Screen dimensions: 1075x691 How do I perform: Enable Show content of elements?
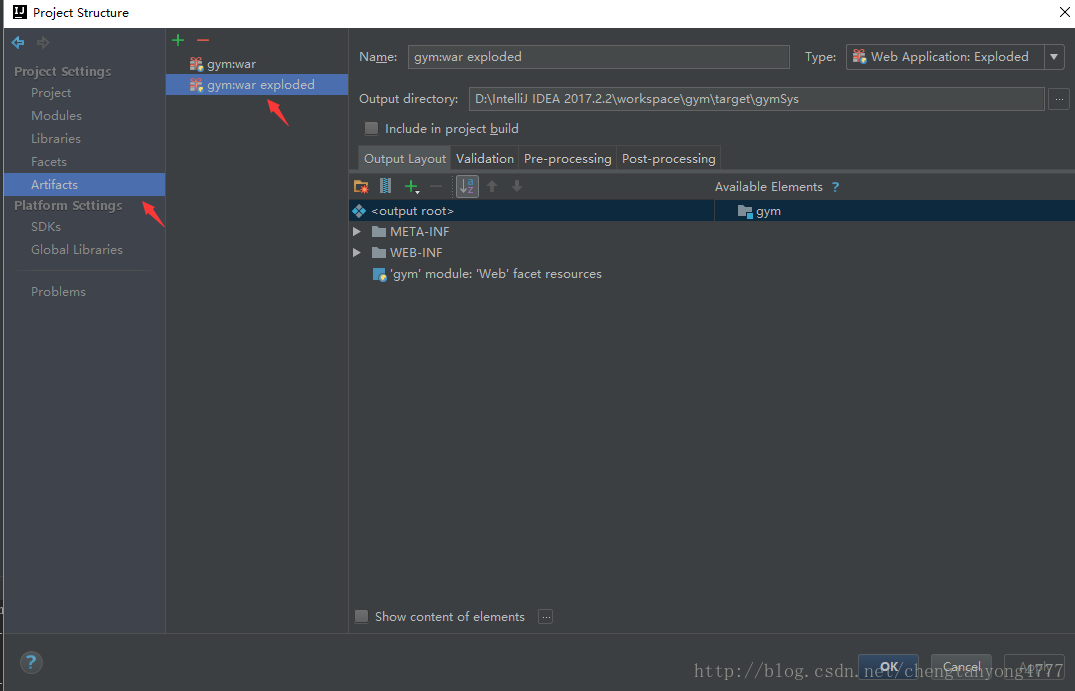[361, 616]
